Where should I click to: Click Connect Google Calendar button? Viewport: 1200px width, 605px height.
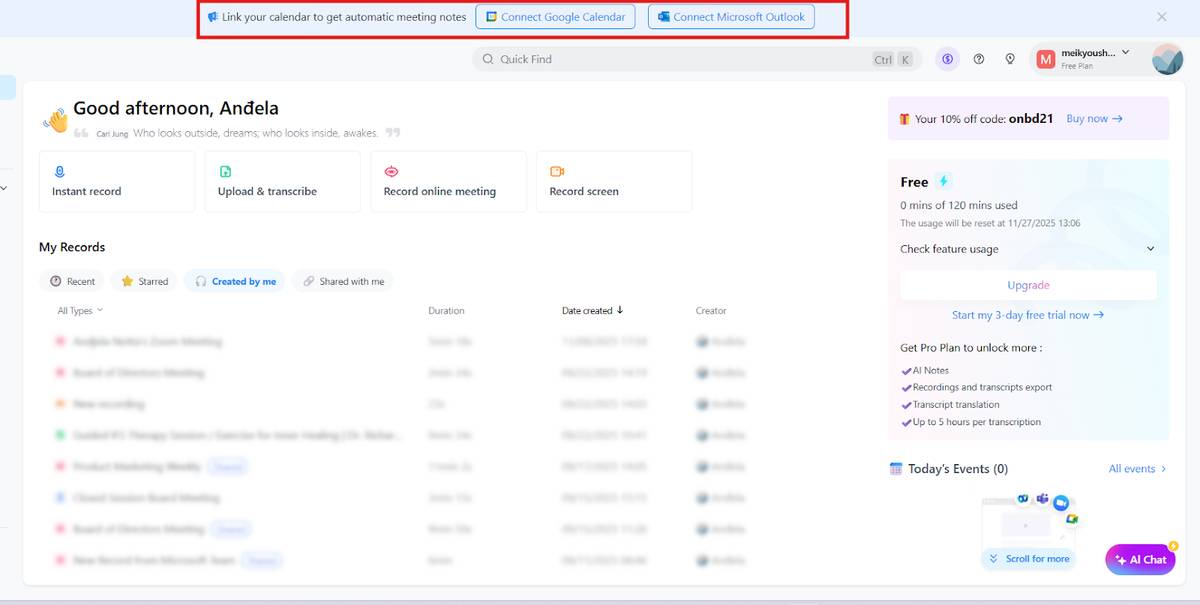point(555,17)
